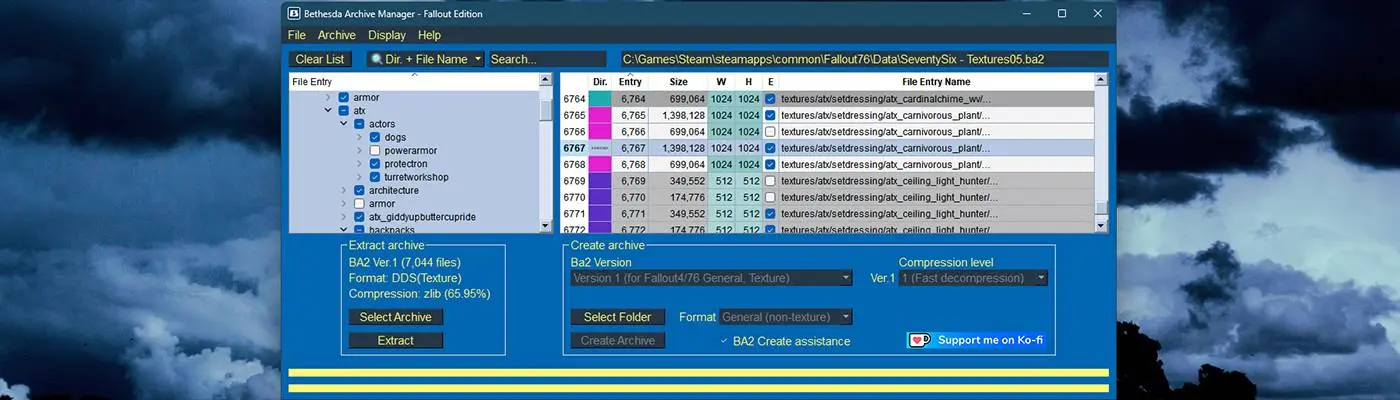1400x400 pixels.
Task: Collapse the atx tree folder
Action: tap(328, 111)
